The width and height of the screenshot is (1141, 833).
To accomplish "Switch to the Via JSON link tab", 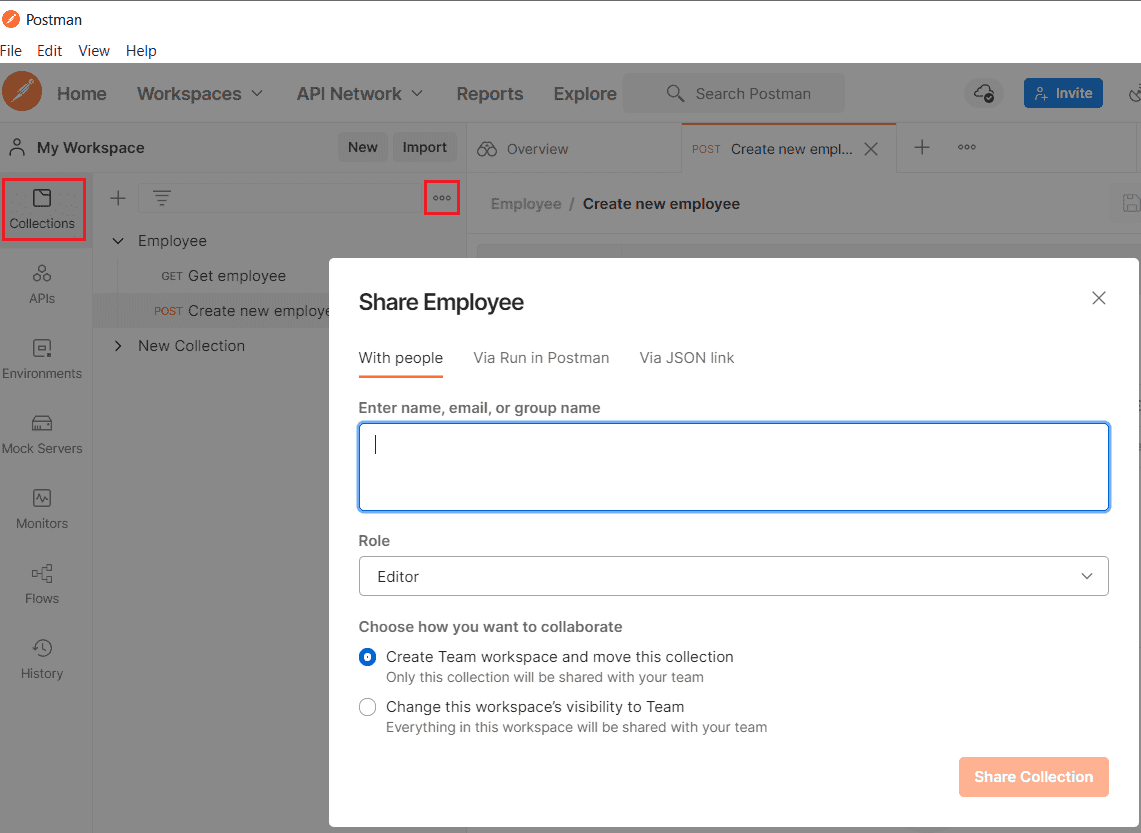I will 687,358.
